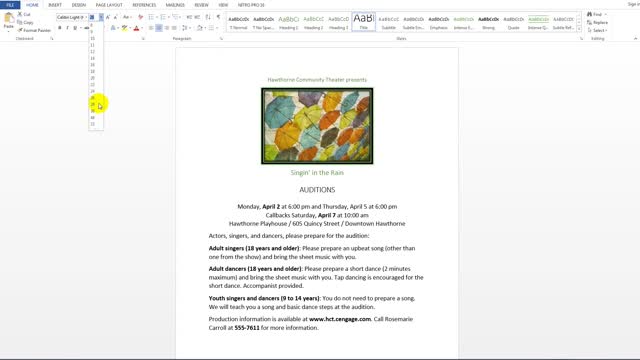Open the Change Case (Aa) dropdown
Image resolution: width=640 pixels, height=360 pixels.
(127, 17)
